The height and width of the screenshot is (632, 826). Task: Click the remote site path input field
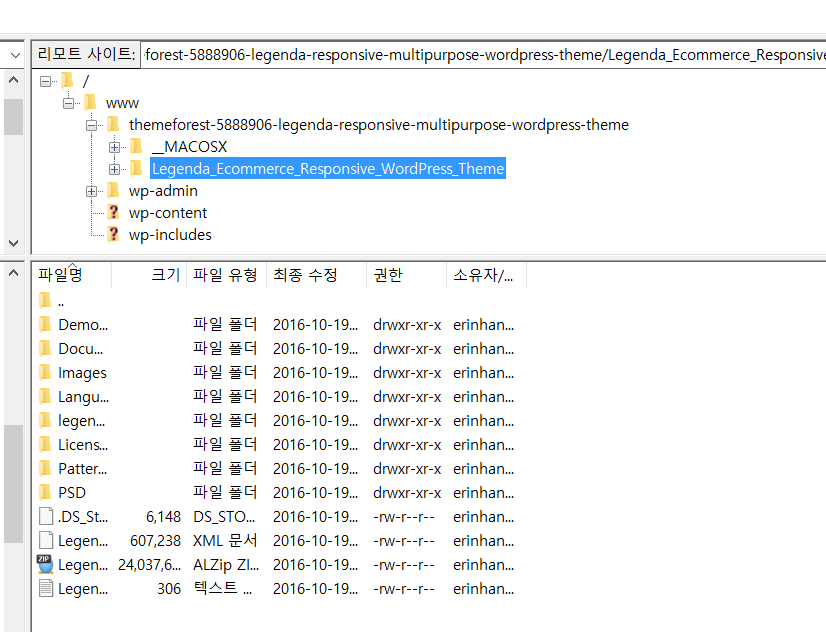point(483,55)
